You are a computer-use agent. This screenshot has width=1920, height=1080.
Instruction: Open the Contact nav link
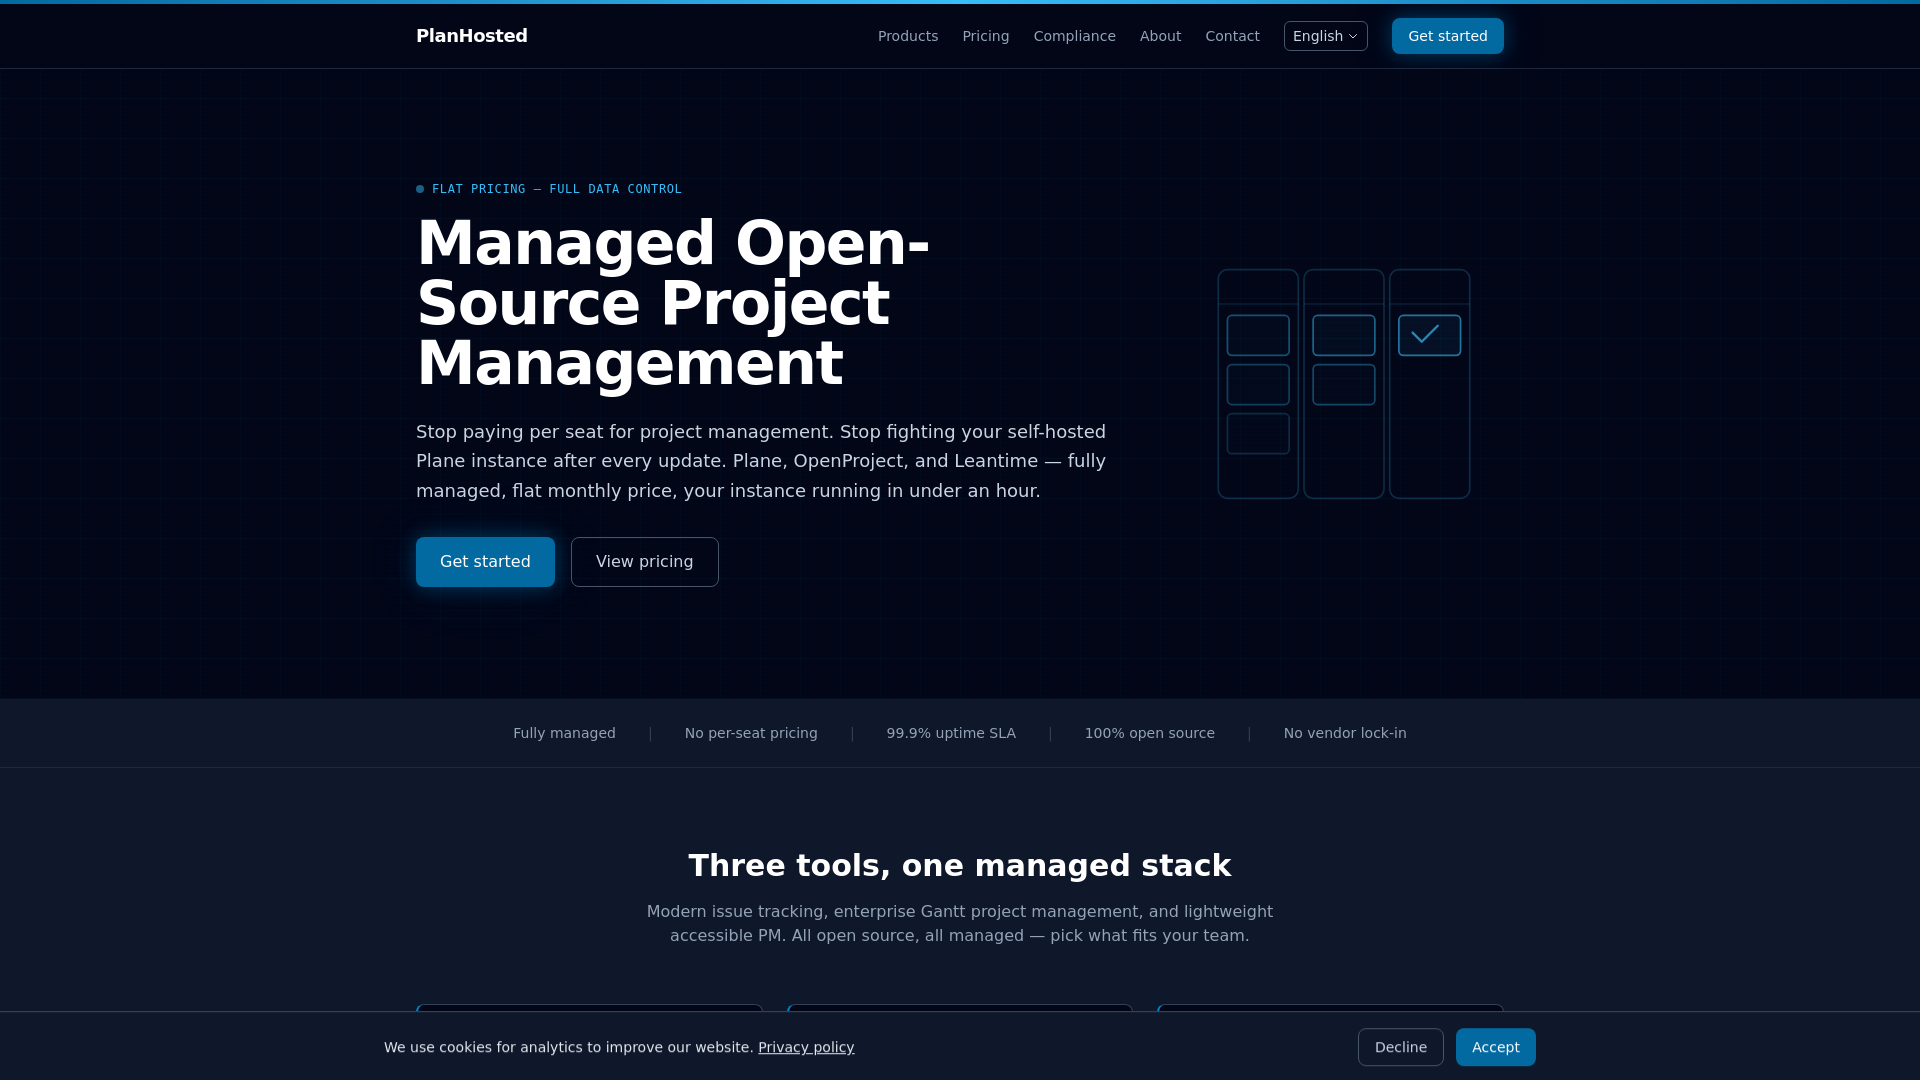click(1232, 36)
